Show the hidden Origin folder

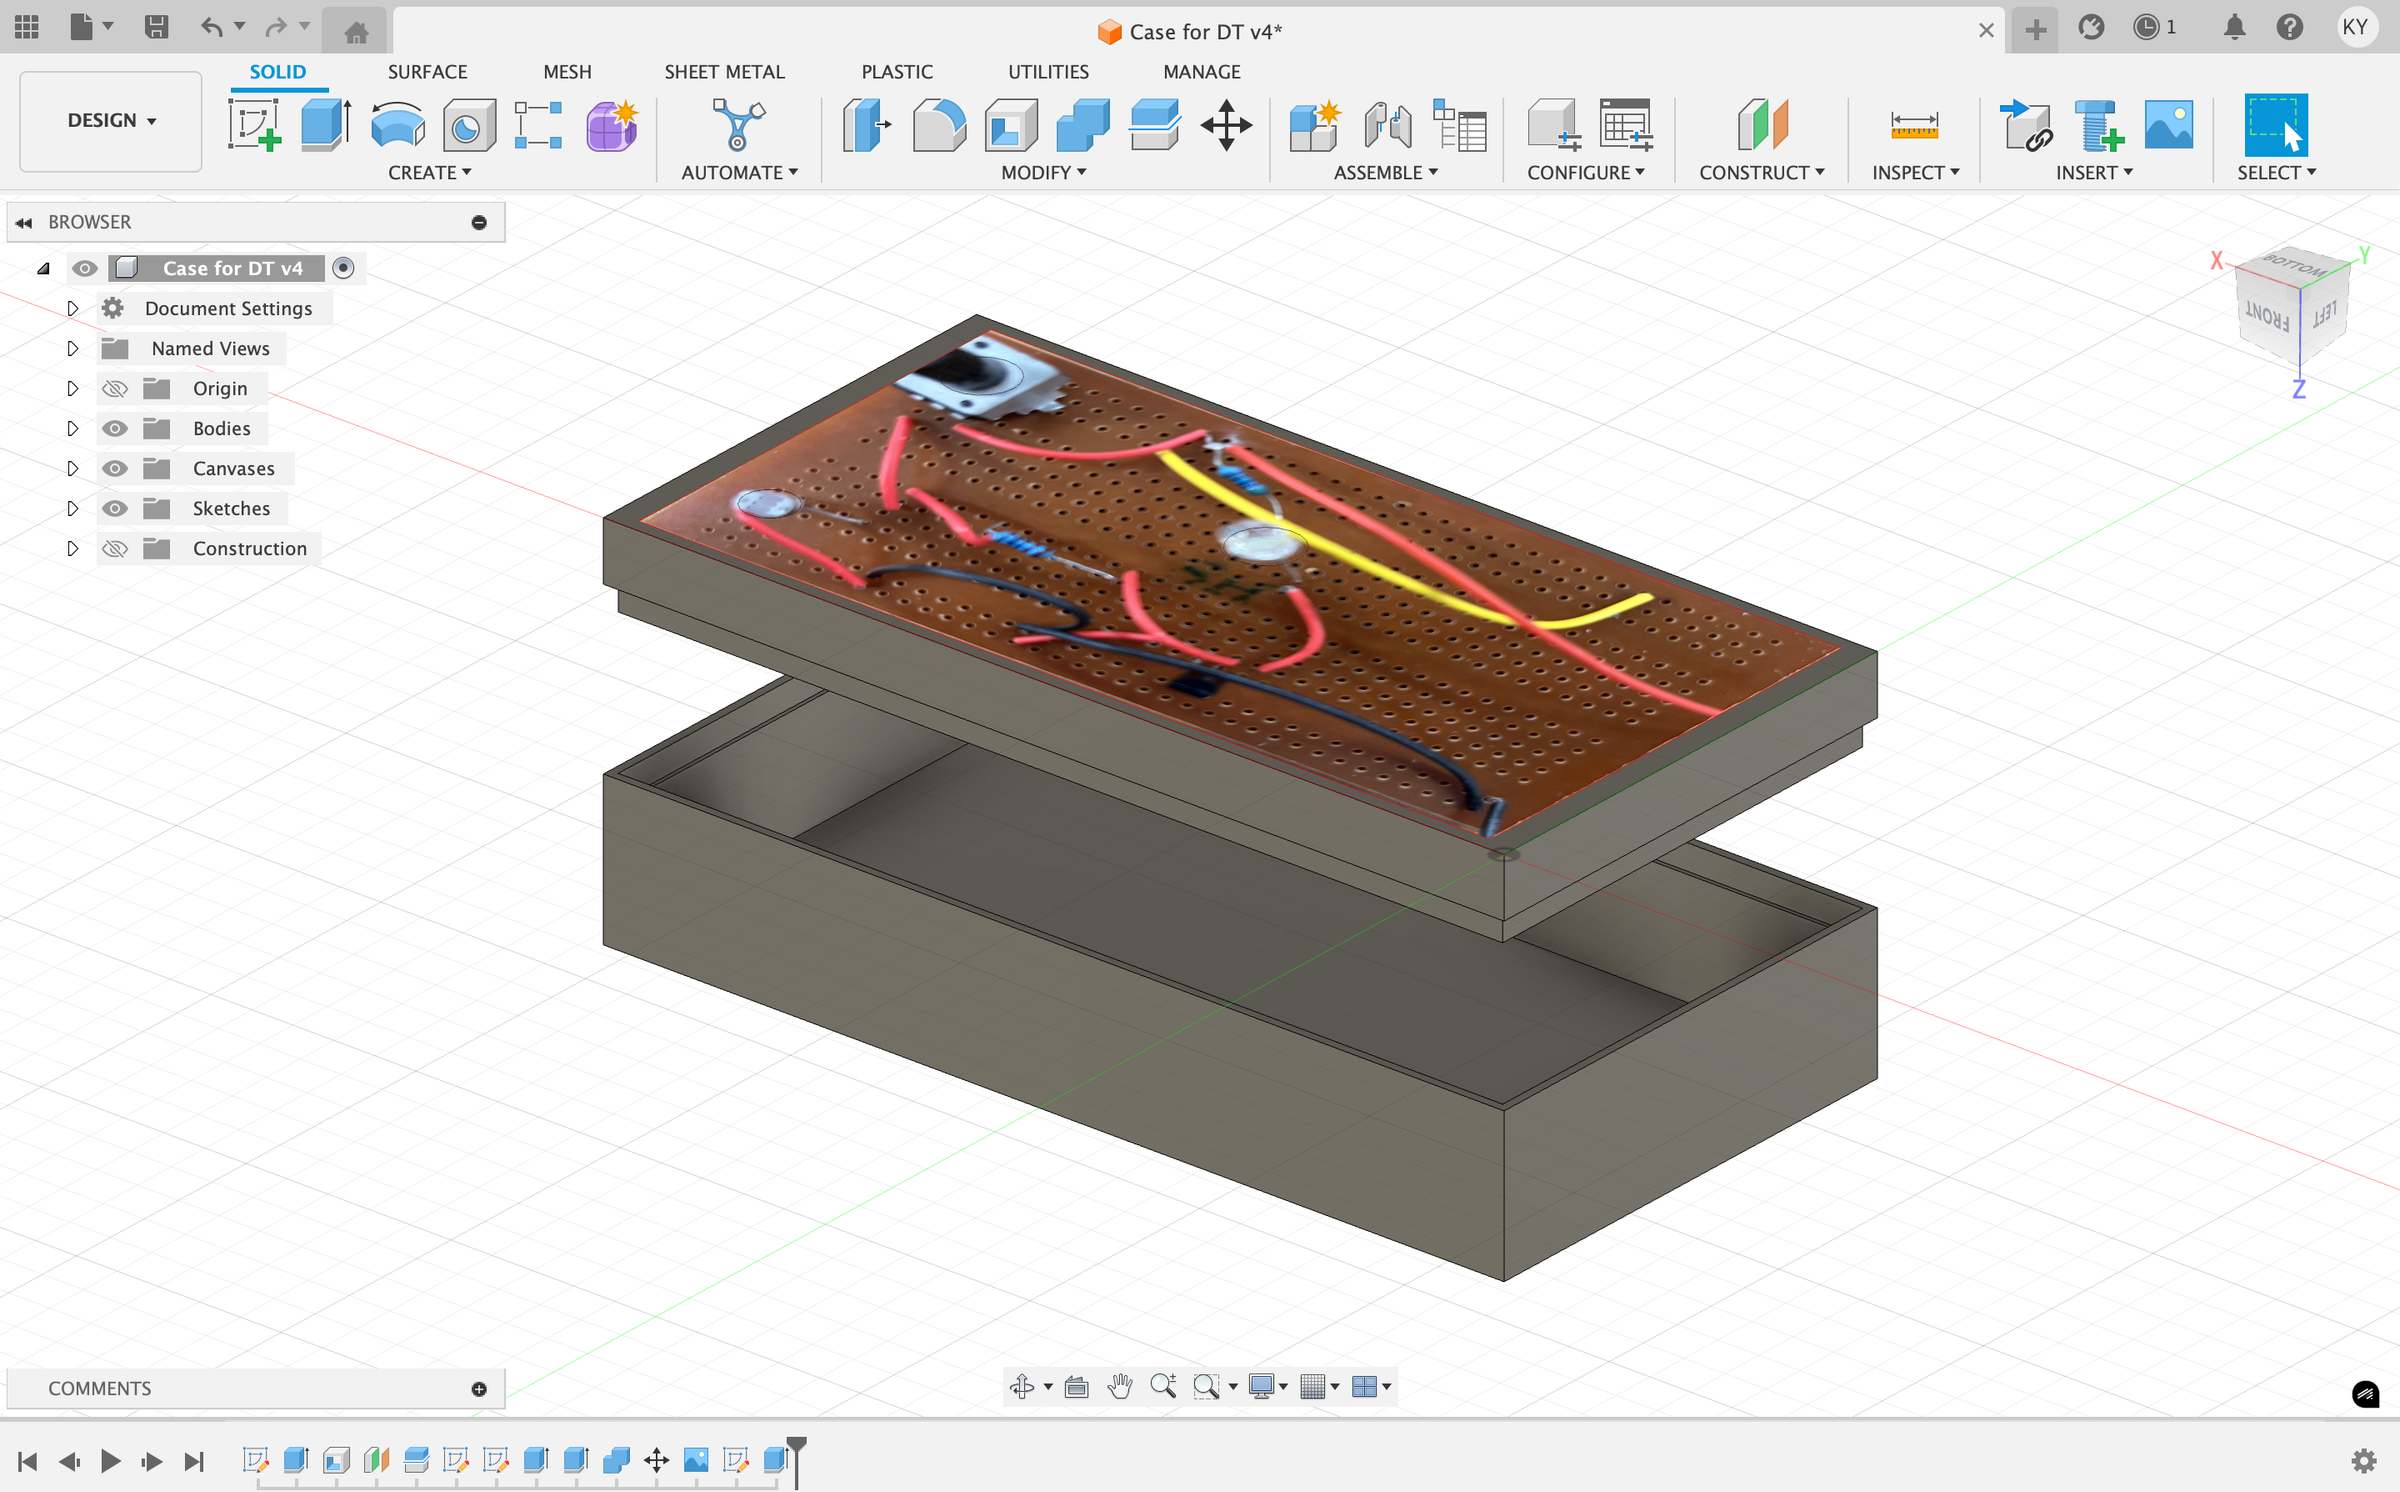pyautogui.click(x=115, y=389)
